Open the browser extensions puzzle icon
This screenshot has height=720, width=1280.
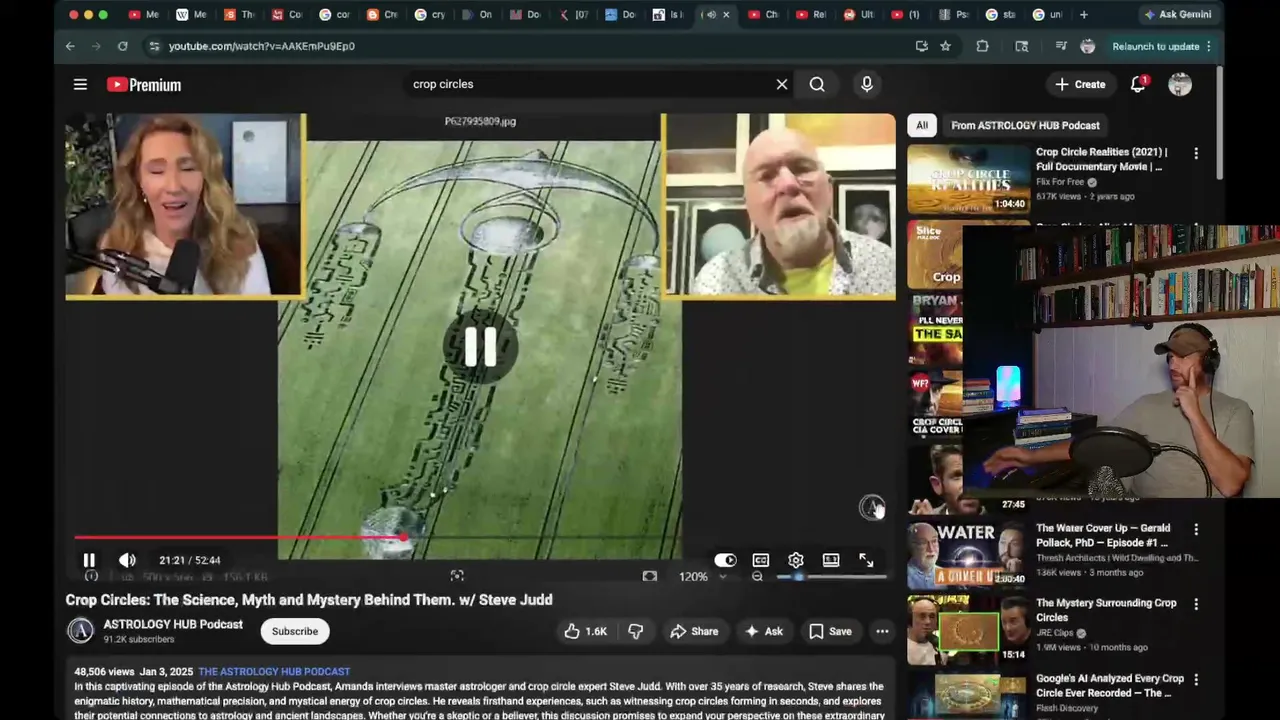982,46
